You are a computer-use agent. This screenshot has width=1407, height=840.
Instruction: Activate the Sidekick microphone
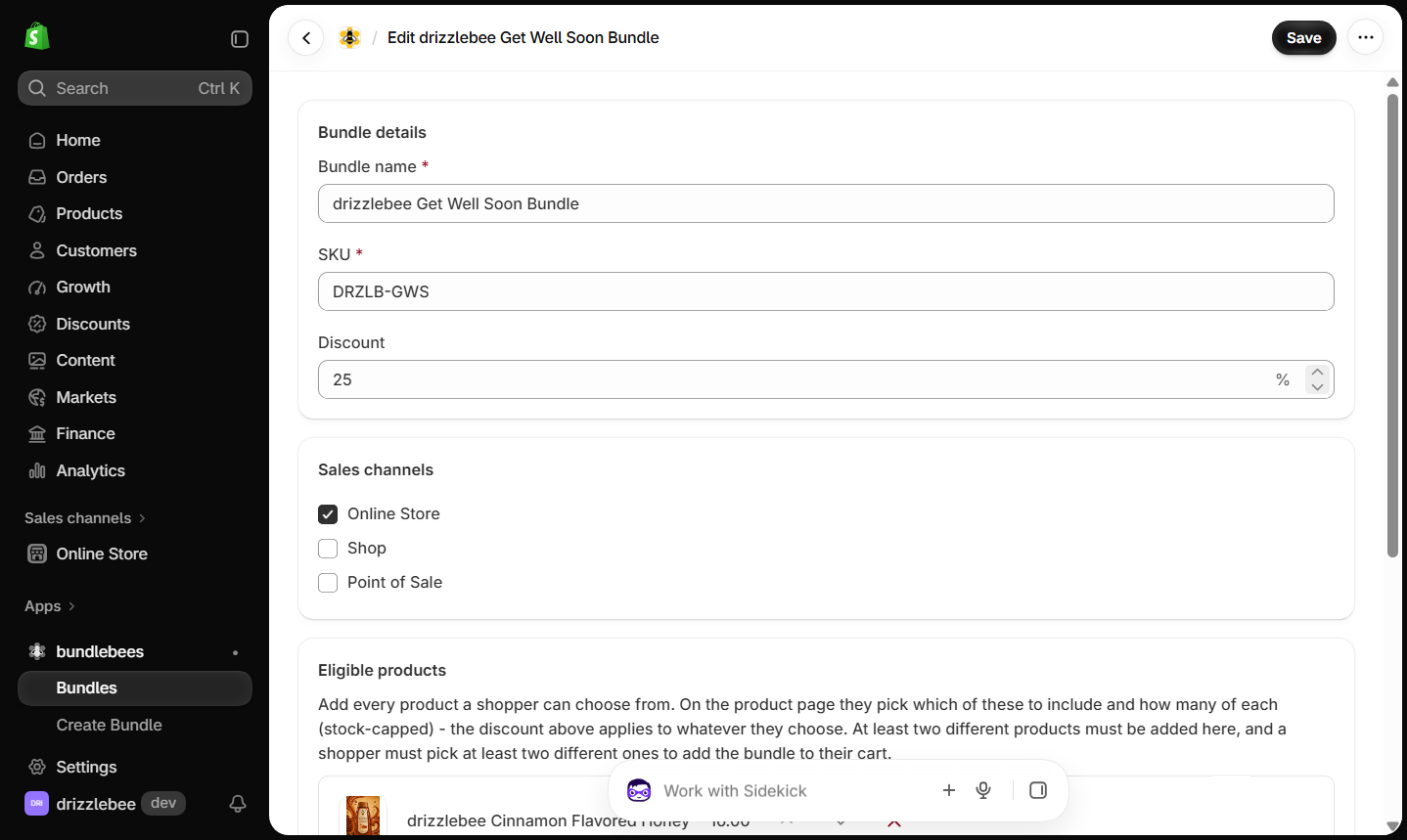[x=983, y=790]
